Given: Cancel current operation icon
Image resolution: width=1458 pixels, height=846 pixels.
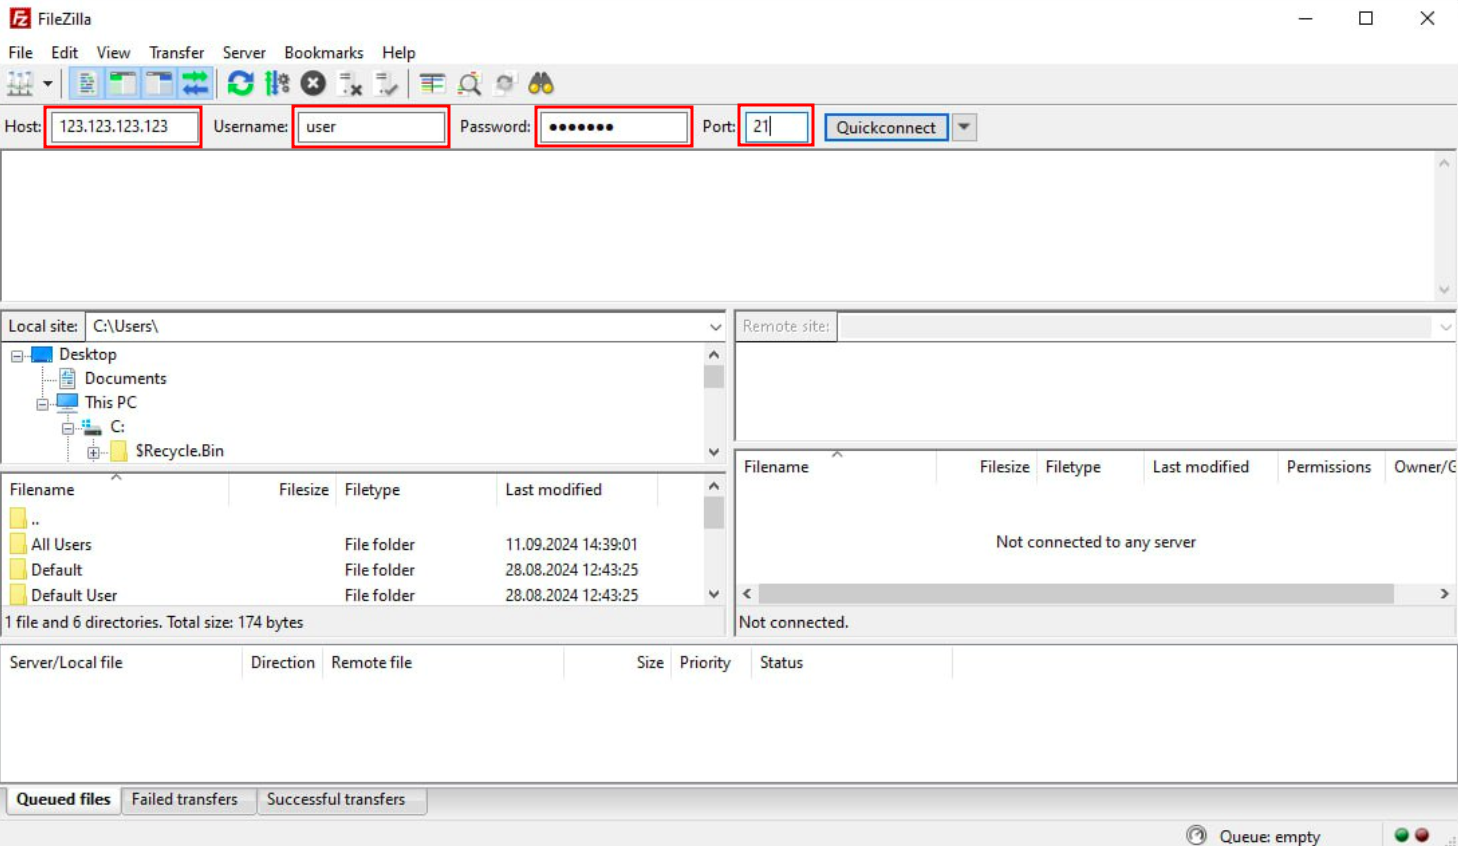Looking at the screenshot, I should click(x=313, y=84).
